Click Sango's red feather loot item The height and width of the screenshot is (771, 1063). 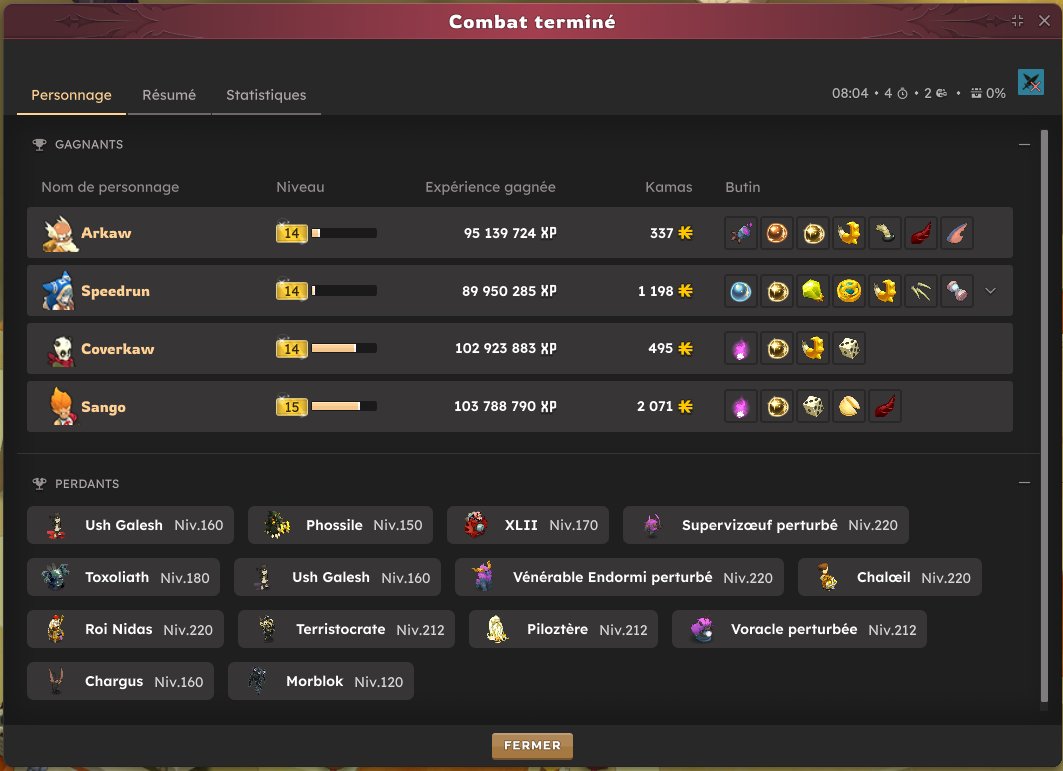[x=885, y=407]
